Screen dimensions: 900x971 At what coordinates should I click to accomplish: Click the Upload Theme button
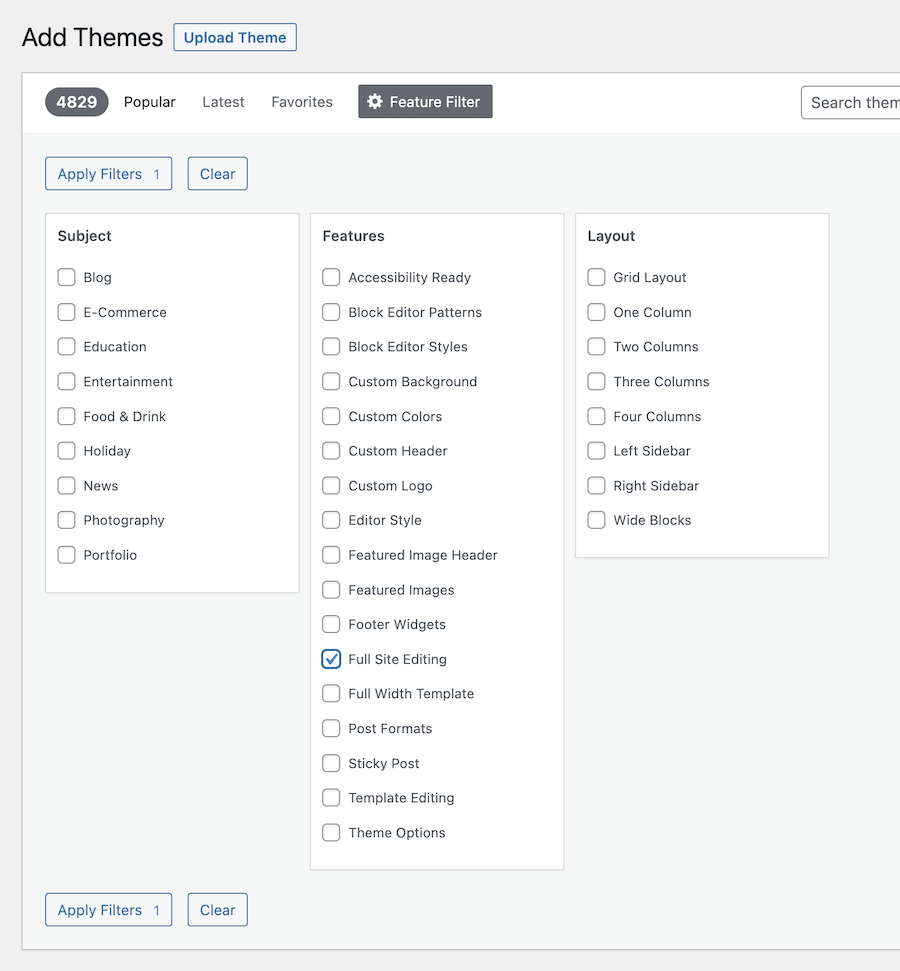click(x=235, y=37)
